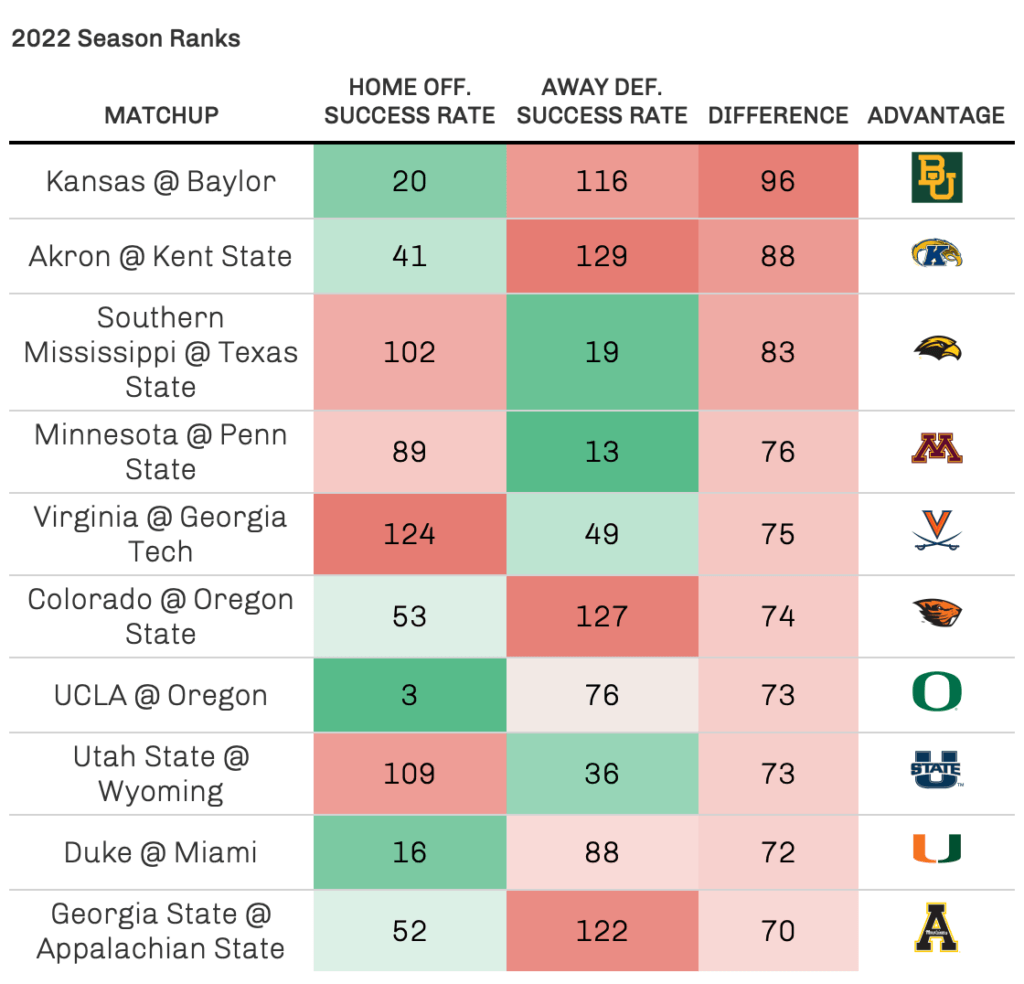Click the Miami Hurricanes U logo

click(x=936, y=851)
